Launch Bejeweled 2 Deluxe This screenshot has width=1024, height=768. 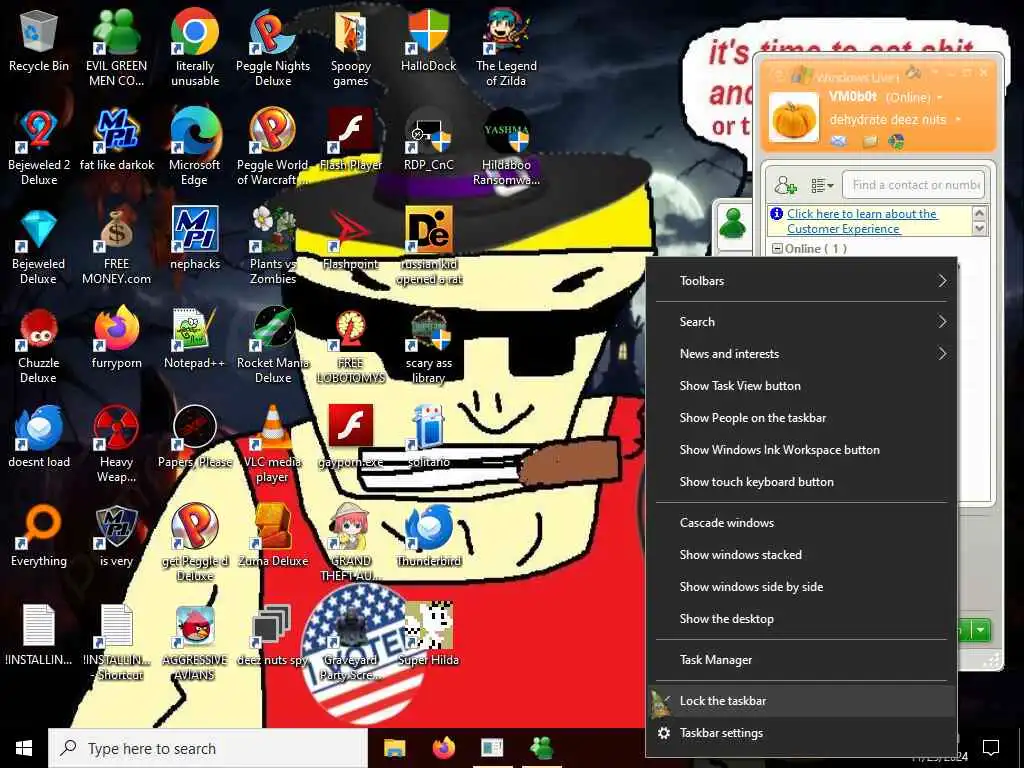(x=39, y=148)
